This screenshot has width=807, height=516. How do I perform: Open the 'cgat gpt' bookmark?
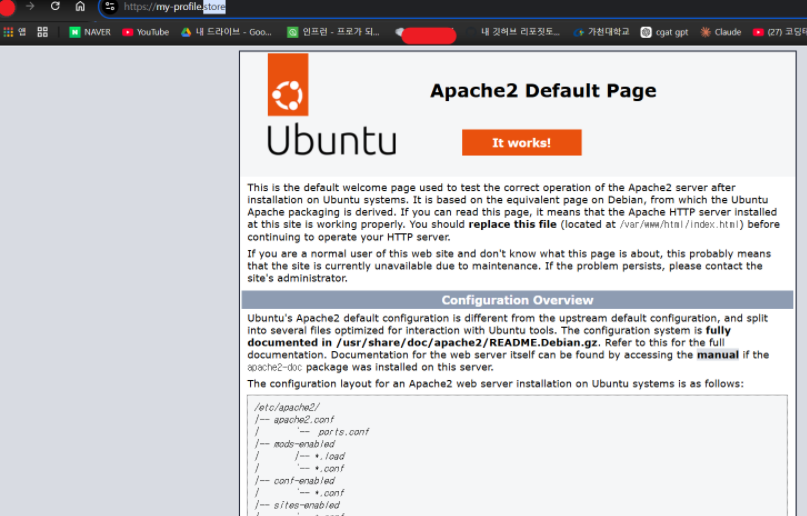(664, 32)
